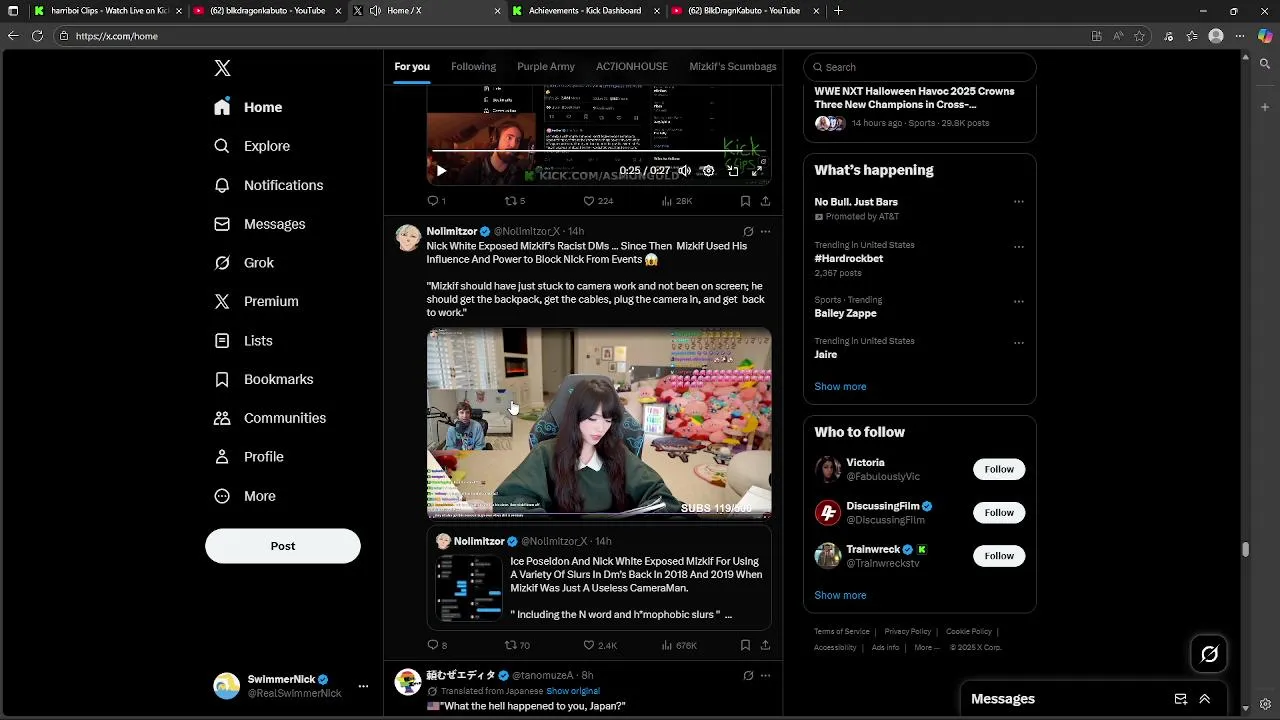Like the post with 2.4K likes
Viewport: 1280px width, 720px height.
point(600,646)
